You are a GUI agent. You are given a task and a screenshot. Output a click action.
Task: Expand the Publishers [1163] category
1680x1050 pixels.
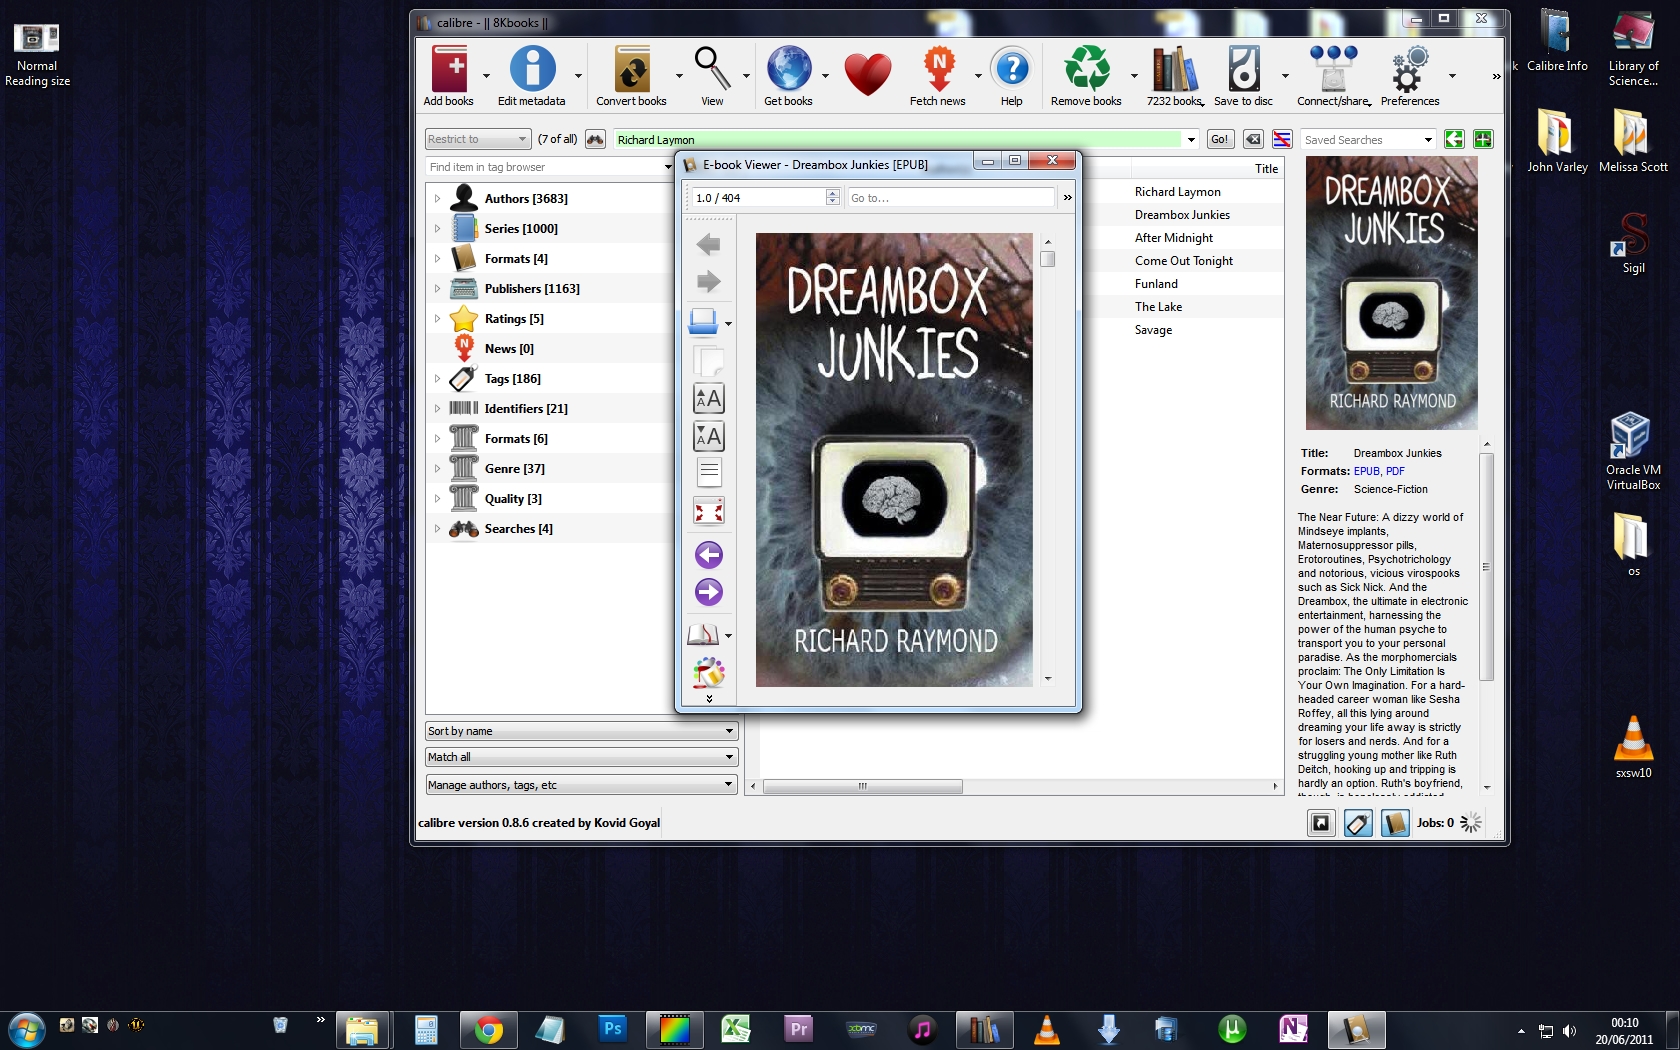437,289
